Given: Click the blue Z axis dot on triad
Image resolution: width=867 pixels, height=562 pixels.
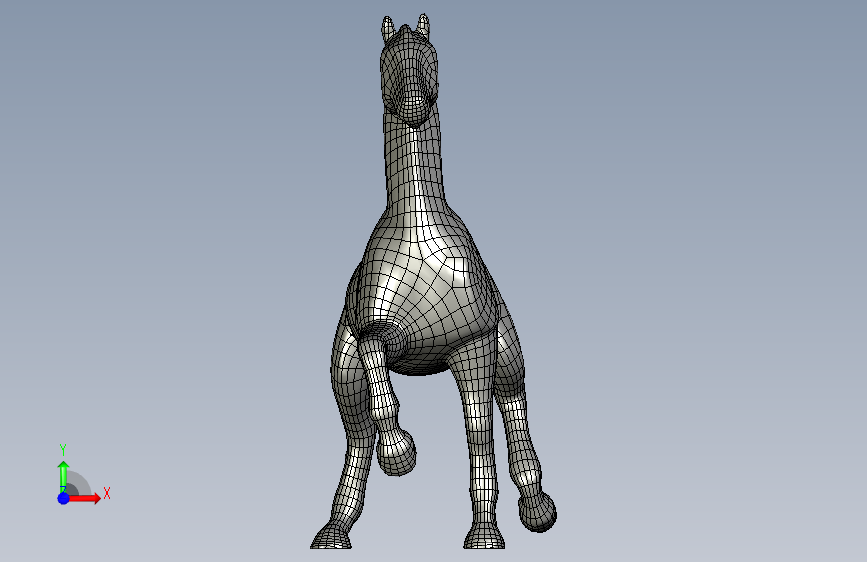Looking at the screenshot, I should [63, 498].
